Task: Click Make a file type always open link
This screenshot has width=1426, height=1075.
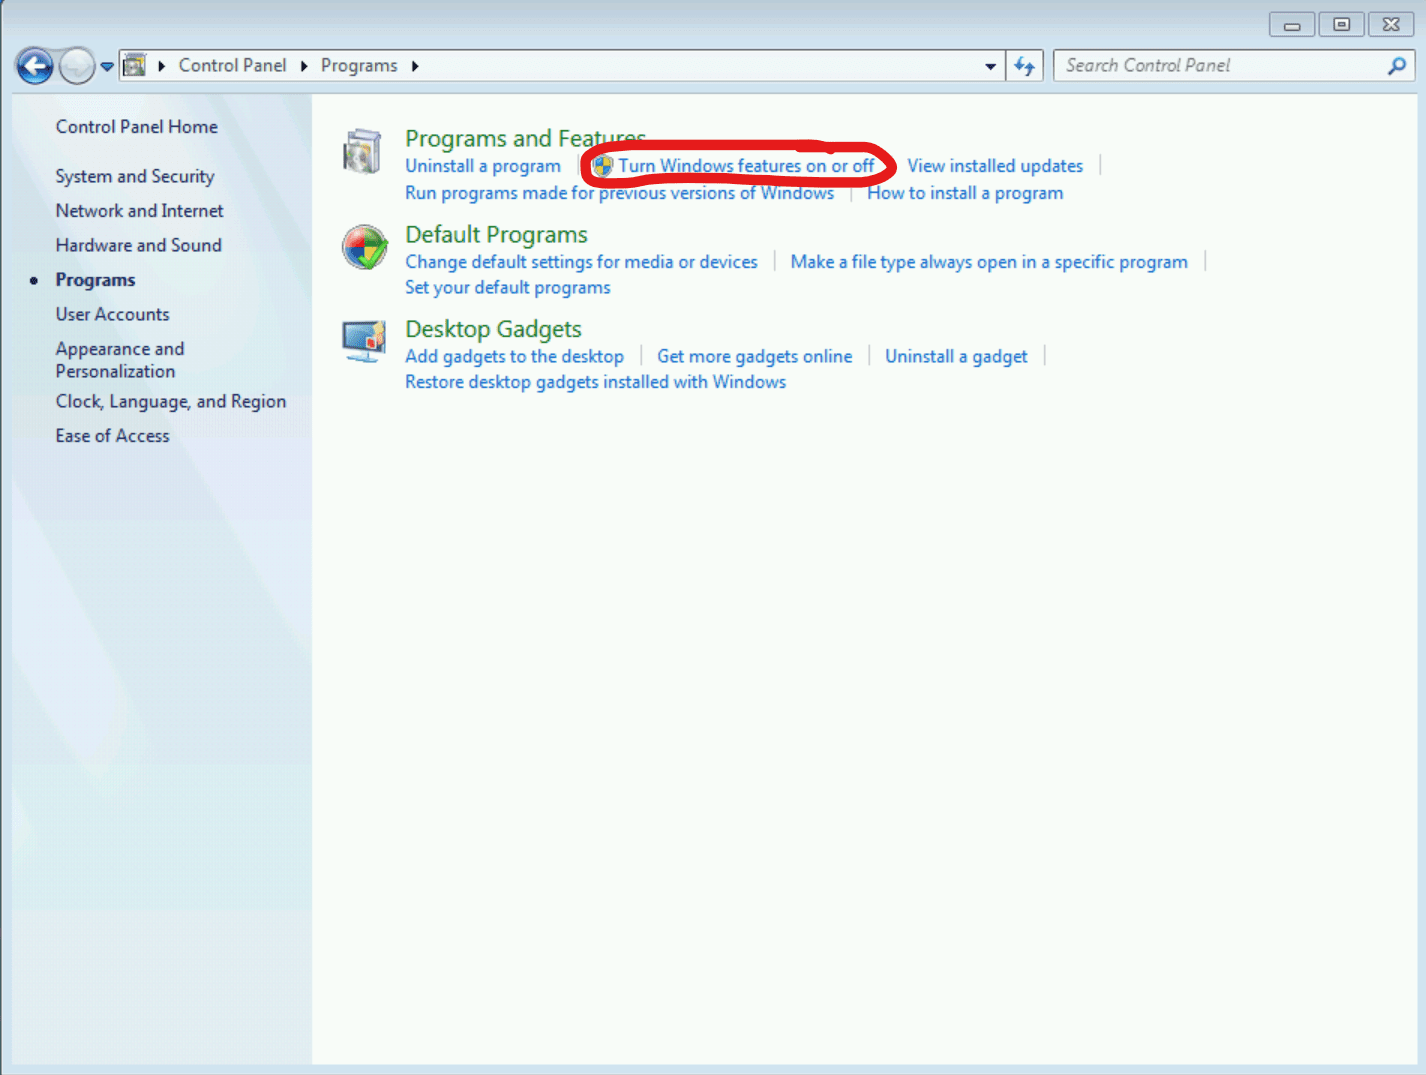Action: [989, 262]
